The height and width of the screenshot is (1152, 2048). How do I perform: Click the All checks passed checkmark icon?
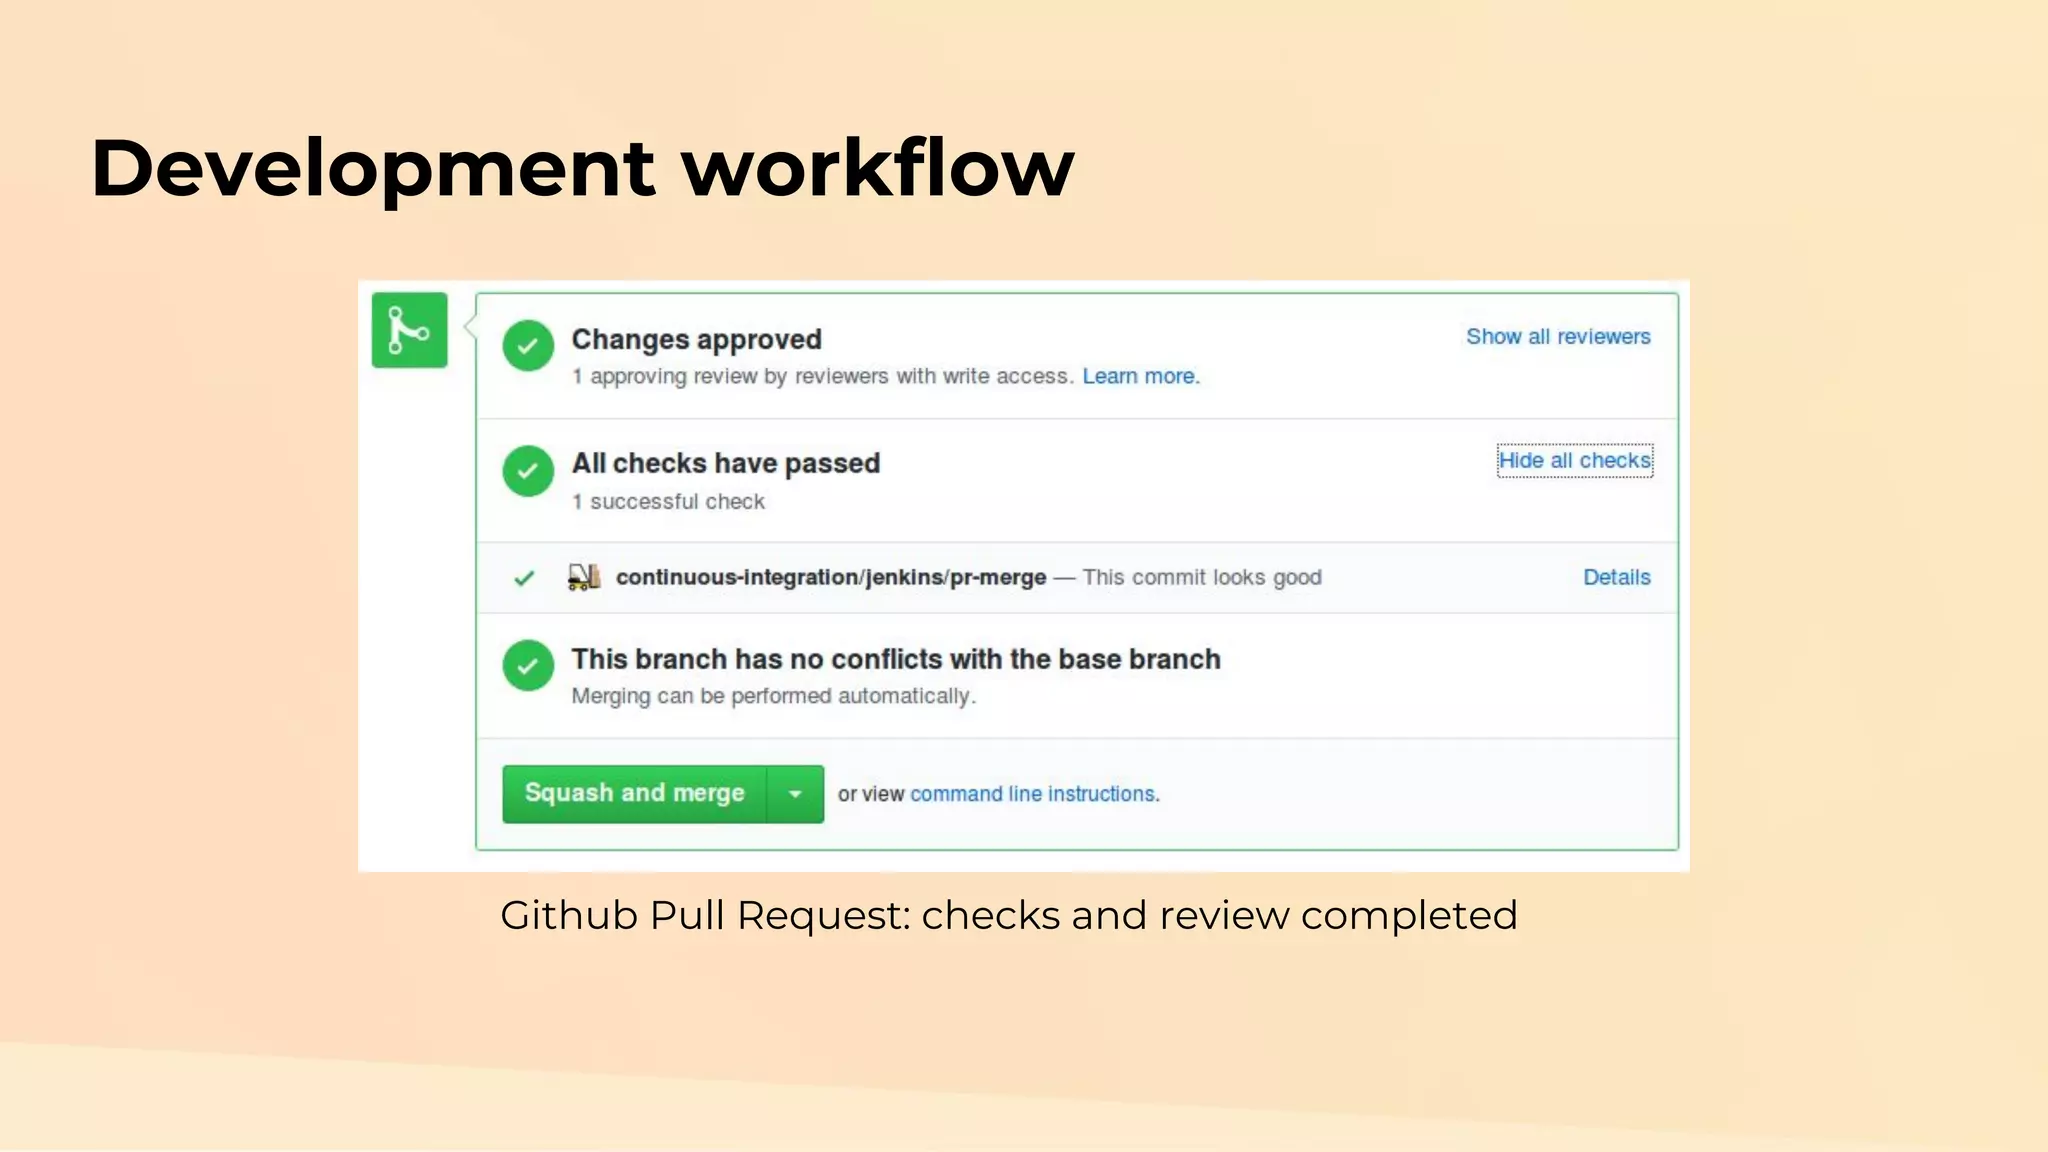tap(528, 471)
